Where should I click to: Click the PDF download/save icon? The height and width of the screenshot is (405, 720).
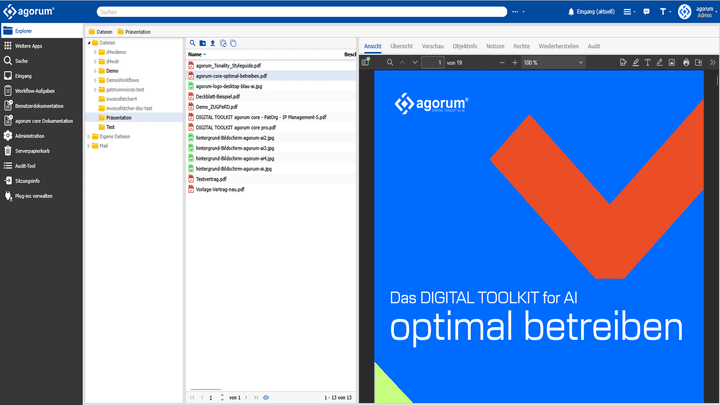point(698,62)
